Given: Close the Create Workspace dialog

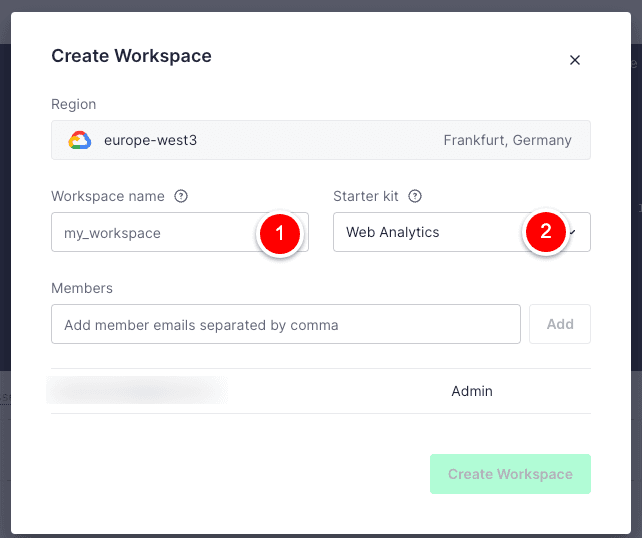Looking at the screenshot, I should pos(575,60).
